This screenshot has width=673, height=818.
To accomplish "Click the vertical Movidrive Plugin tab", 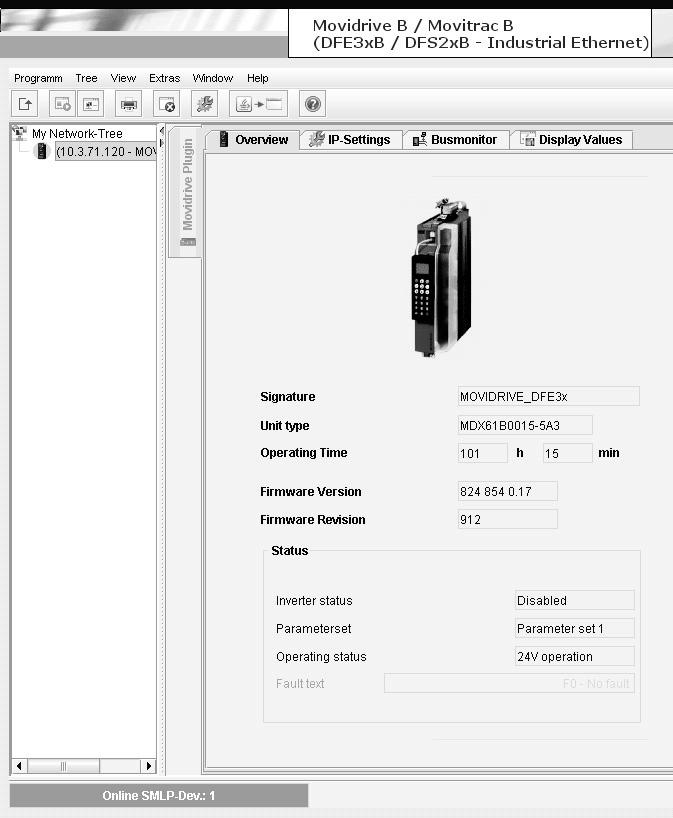I will pos(186,191).
